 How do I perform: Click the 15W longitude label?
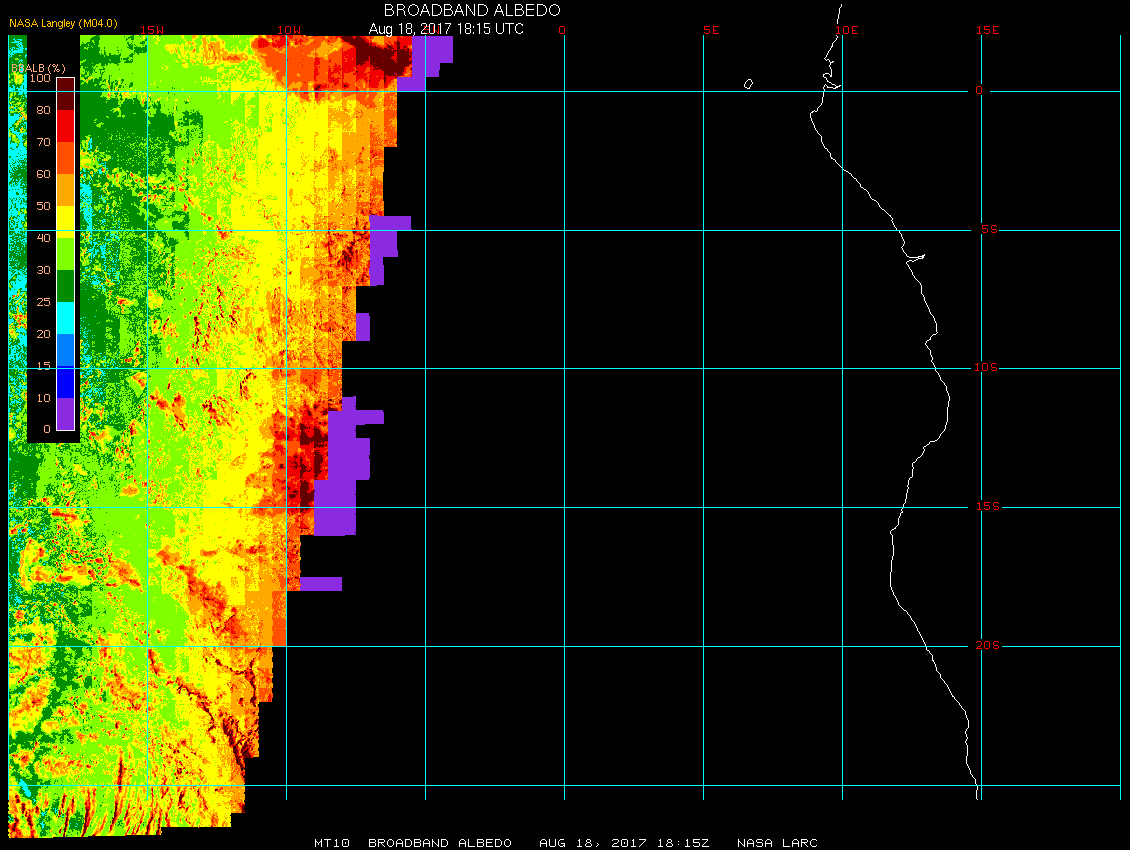[x=152, y=30]
